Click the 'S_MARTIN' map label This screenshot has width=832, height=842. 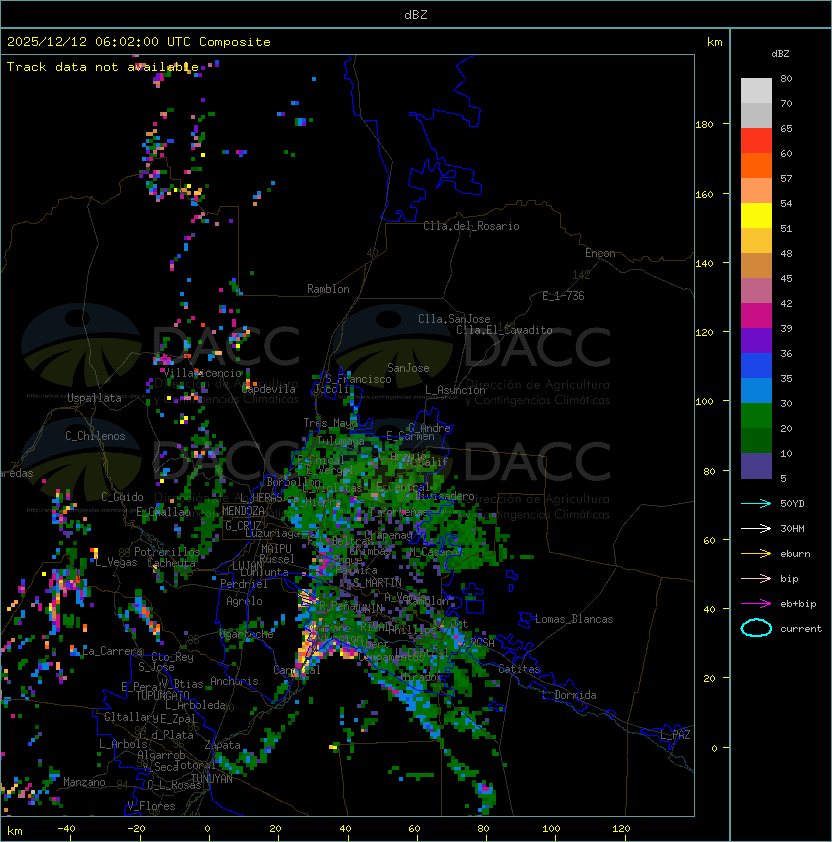pos(378,582)
